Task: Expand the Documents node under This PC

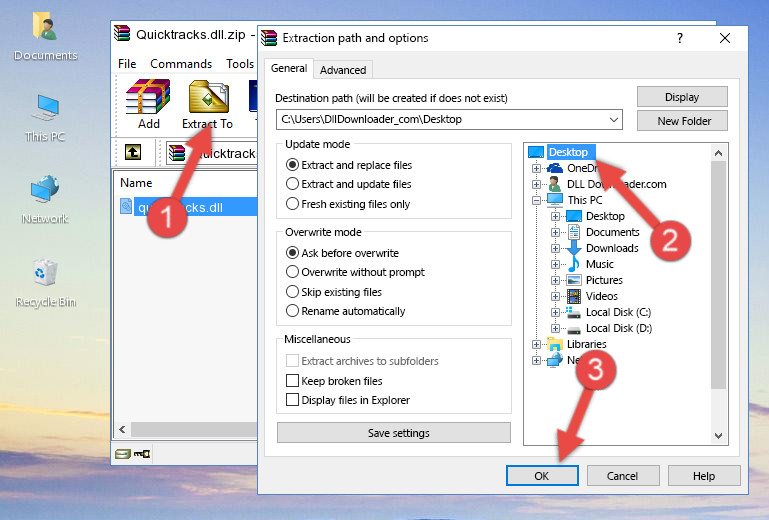Action: pos(555,232)
